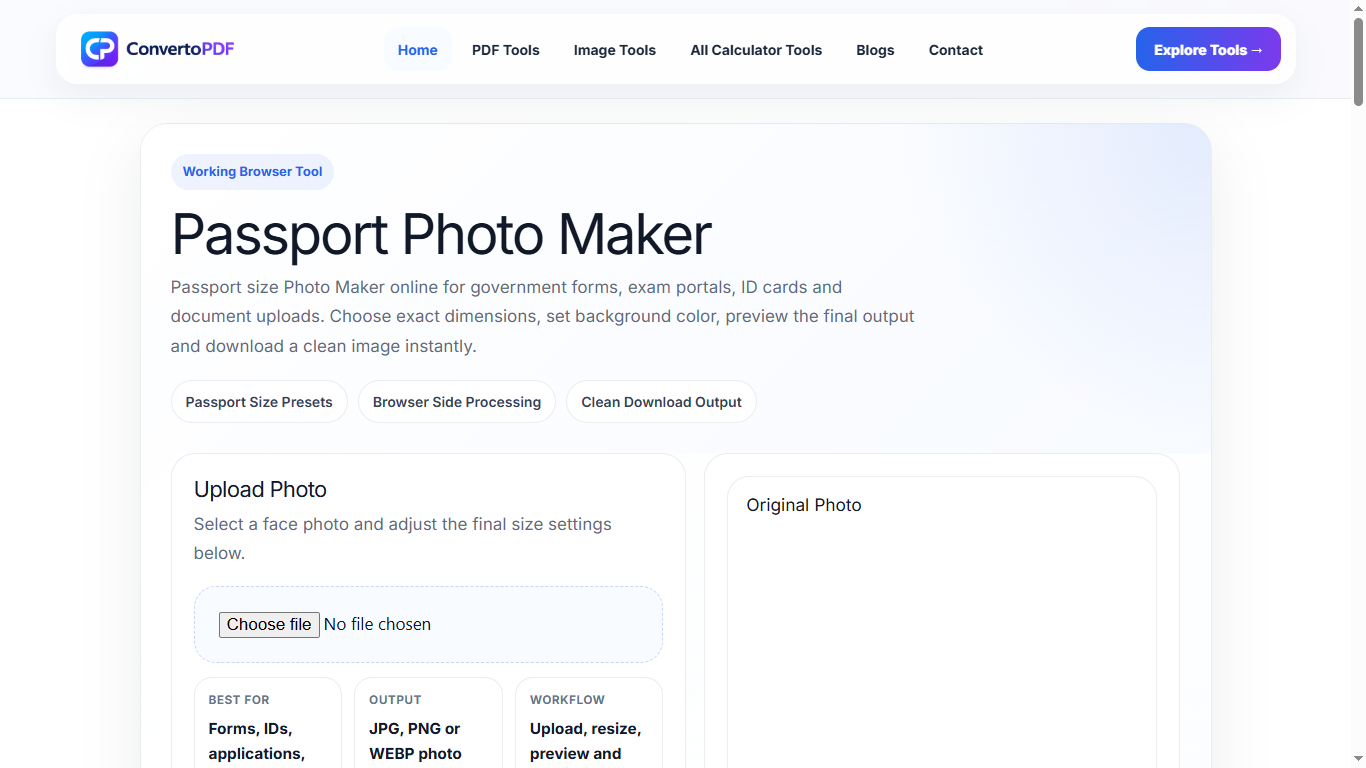Click the Choose file button
The image size is (1366, 768).
269,624
